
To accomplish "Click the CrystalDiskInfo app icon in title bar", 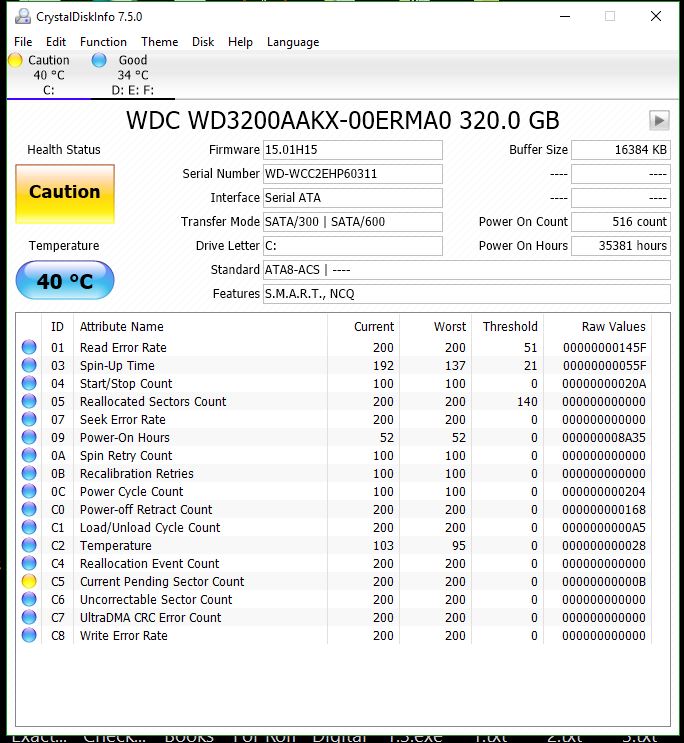I will pyautogui.click(x=22, y=17).
